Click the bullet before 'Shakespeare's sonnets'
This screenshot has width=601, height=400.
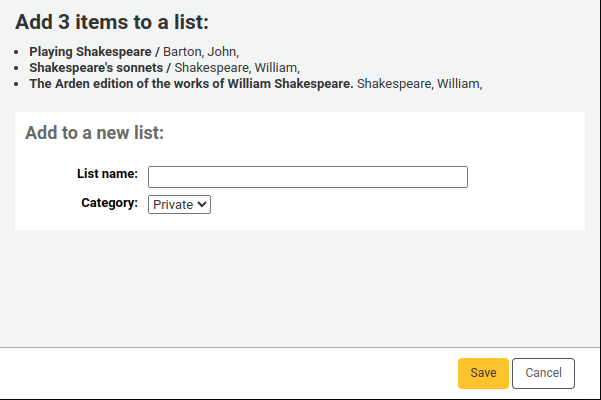20,68
